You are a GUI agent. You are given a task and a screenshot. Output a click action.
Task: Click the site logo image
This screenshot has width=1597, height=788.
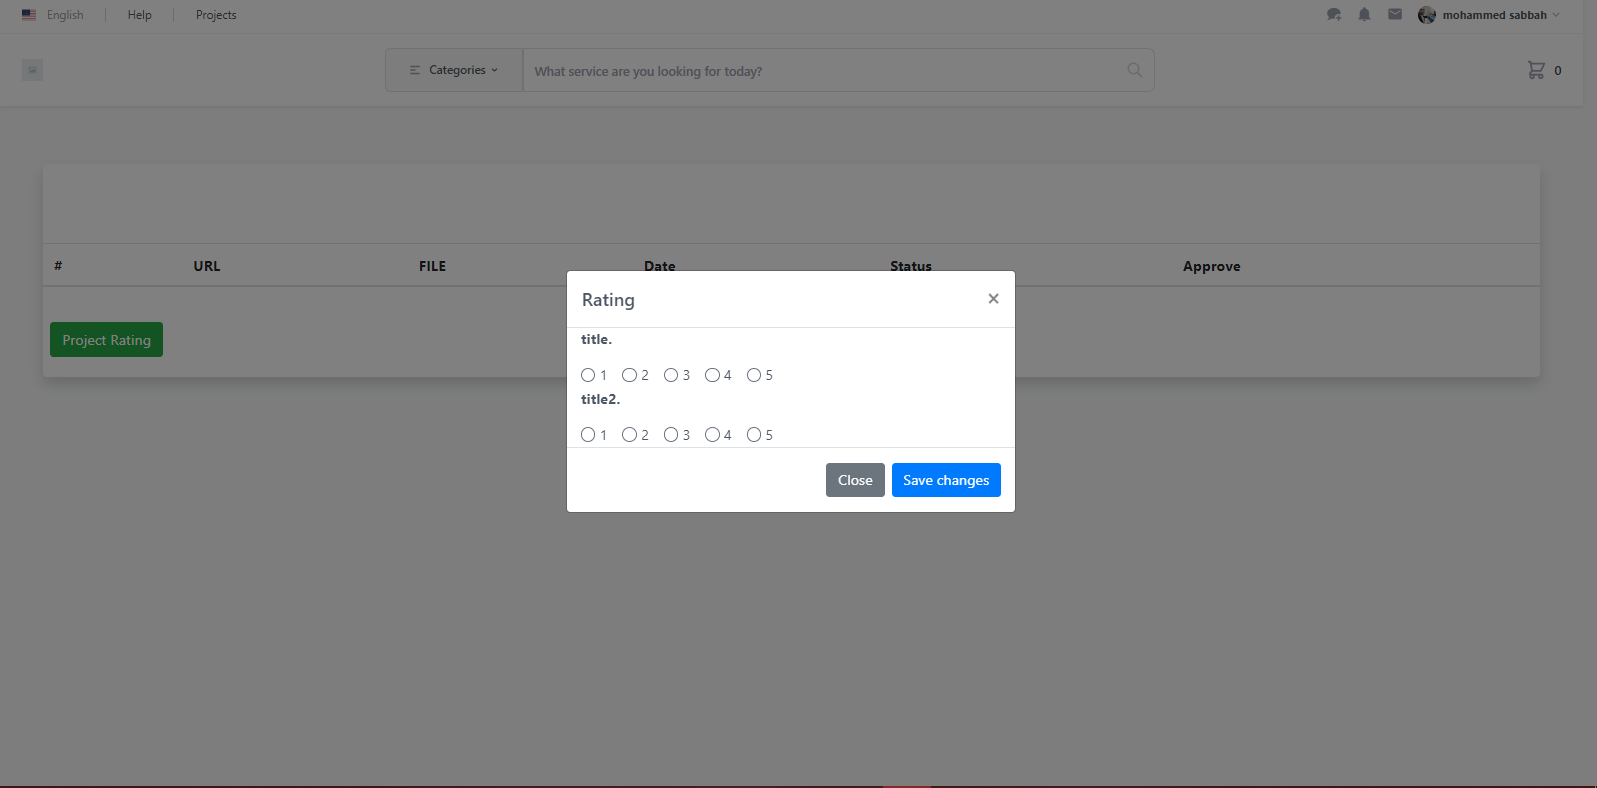coord(33,70)
